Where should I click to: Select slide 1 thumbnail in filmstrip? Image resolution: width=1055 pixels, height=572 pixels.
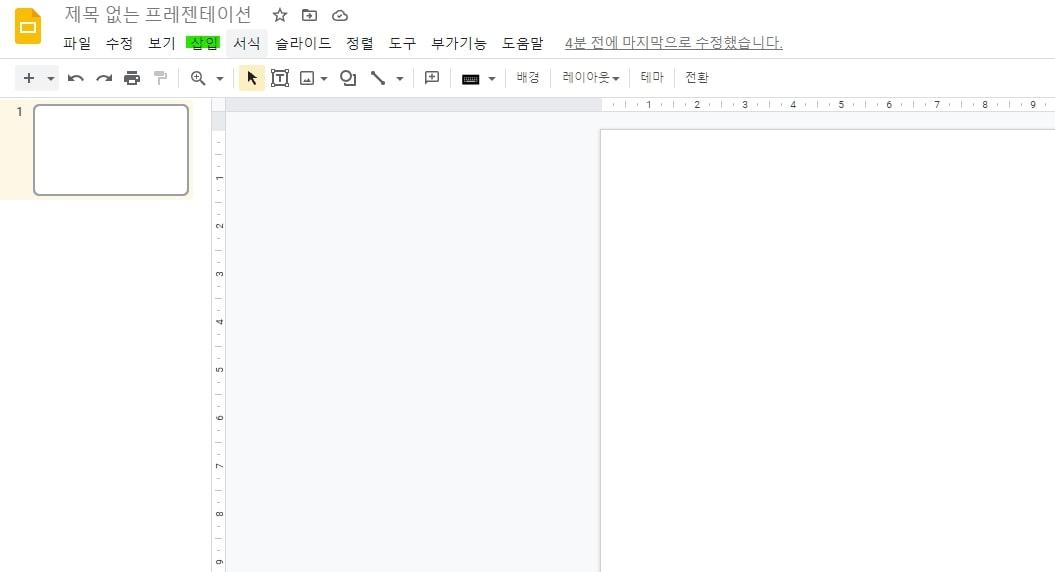coord(111,150)
